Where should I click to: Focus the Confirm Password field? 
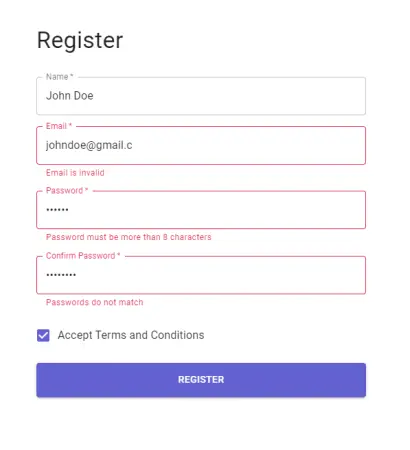(201, 275)
